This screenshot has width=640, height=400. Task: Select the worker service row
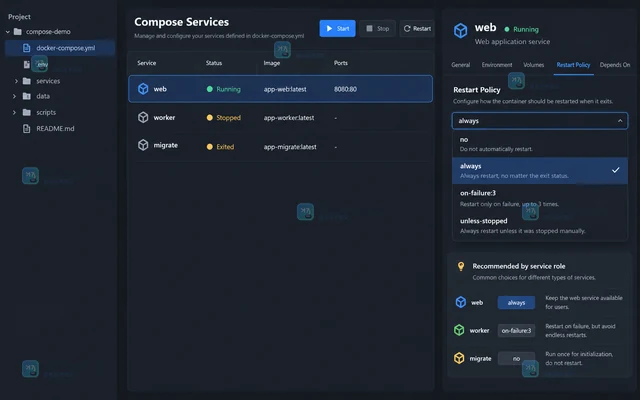[x=280, y=118]
